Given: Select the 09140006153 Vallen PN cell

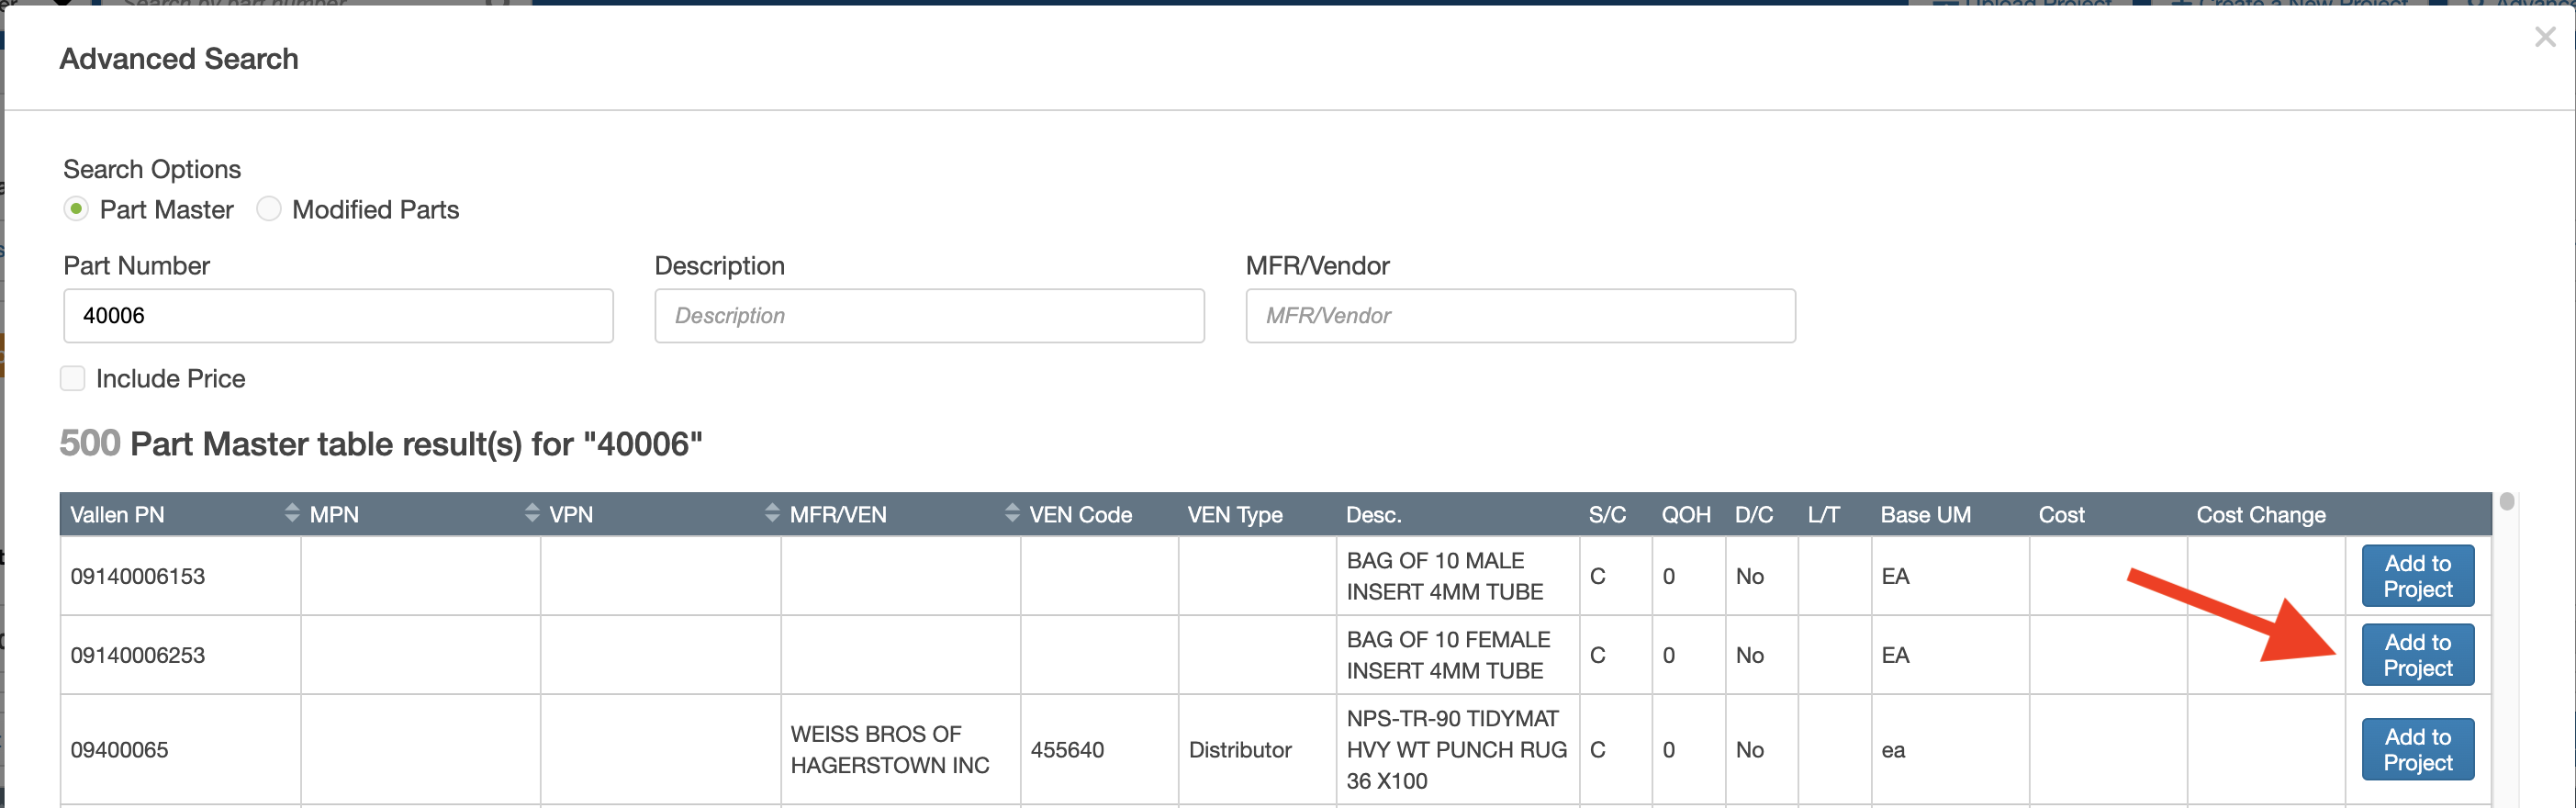Looking at the screenshot, I should point(138,577).
